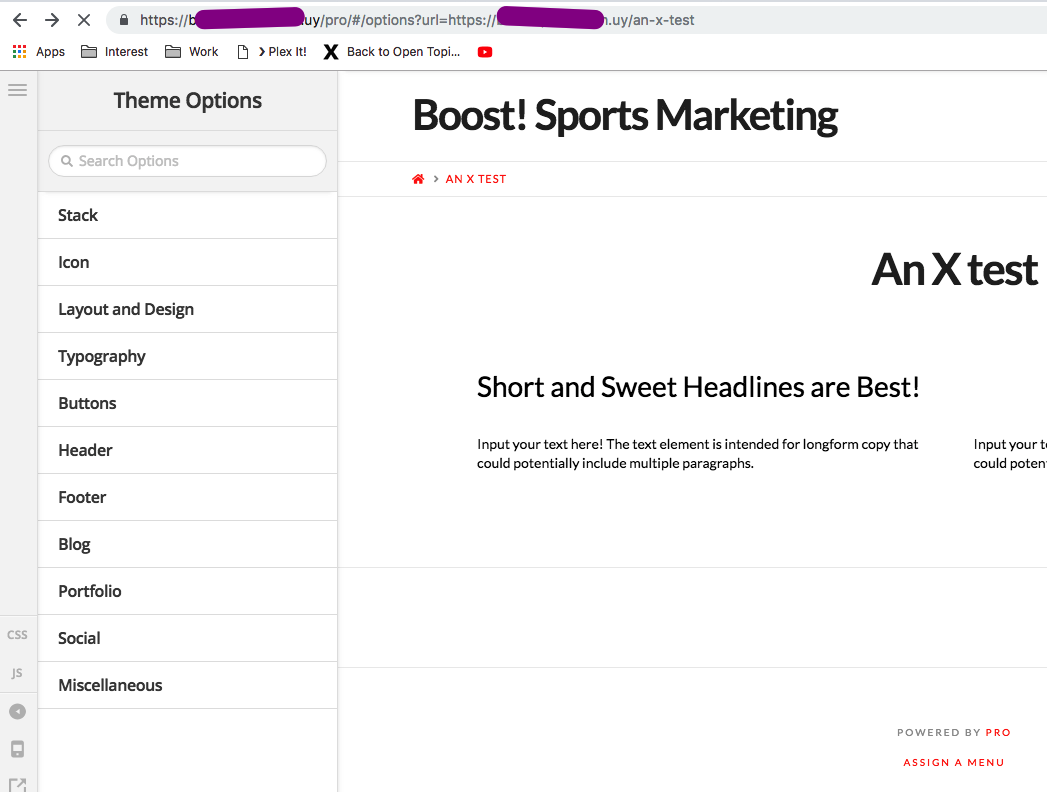Image resolution: width=1047 pixels, height=792 pixels.
Task: Open the Header options section
Action: pyautogui.click(x=187, y=450)
